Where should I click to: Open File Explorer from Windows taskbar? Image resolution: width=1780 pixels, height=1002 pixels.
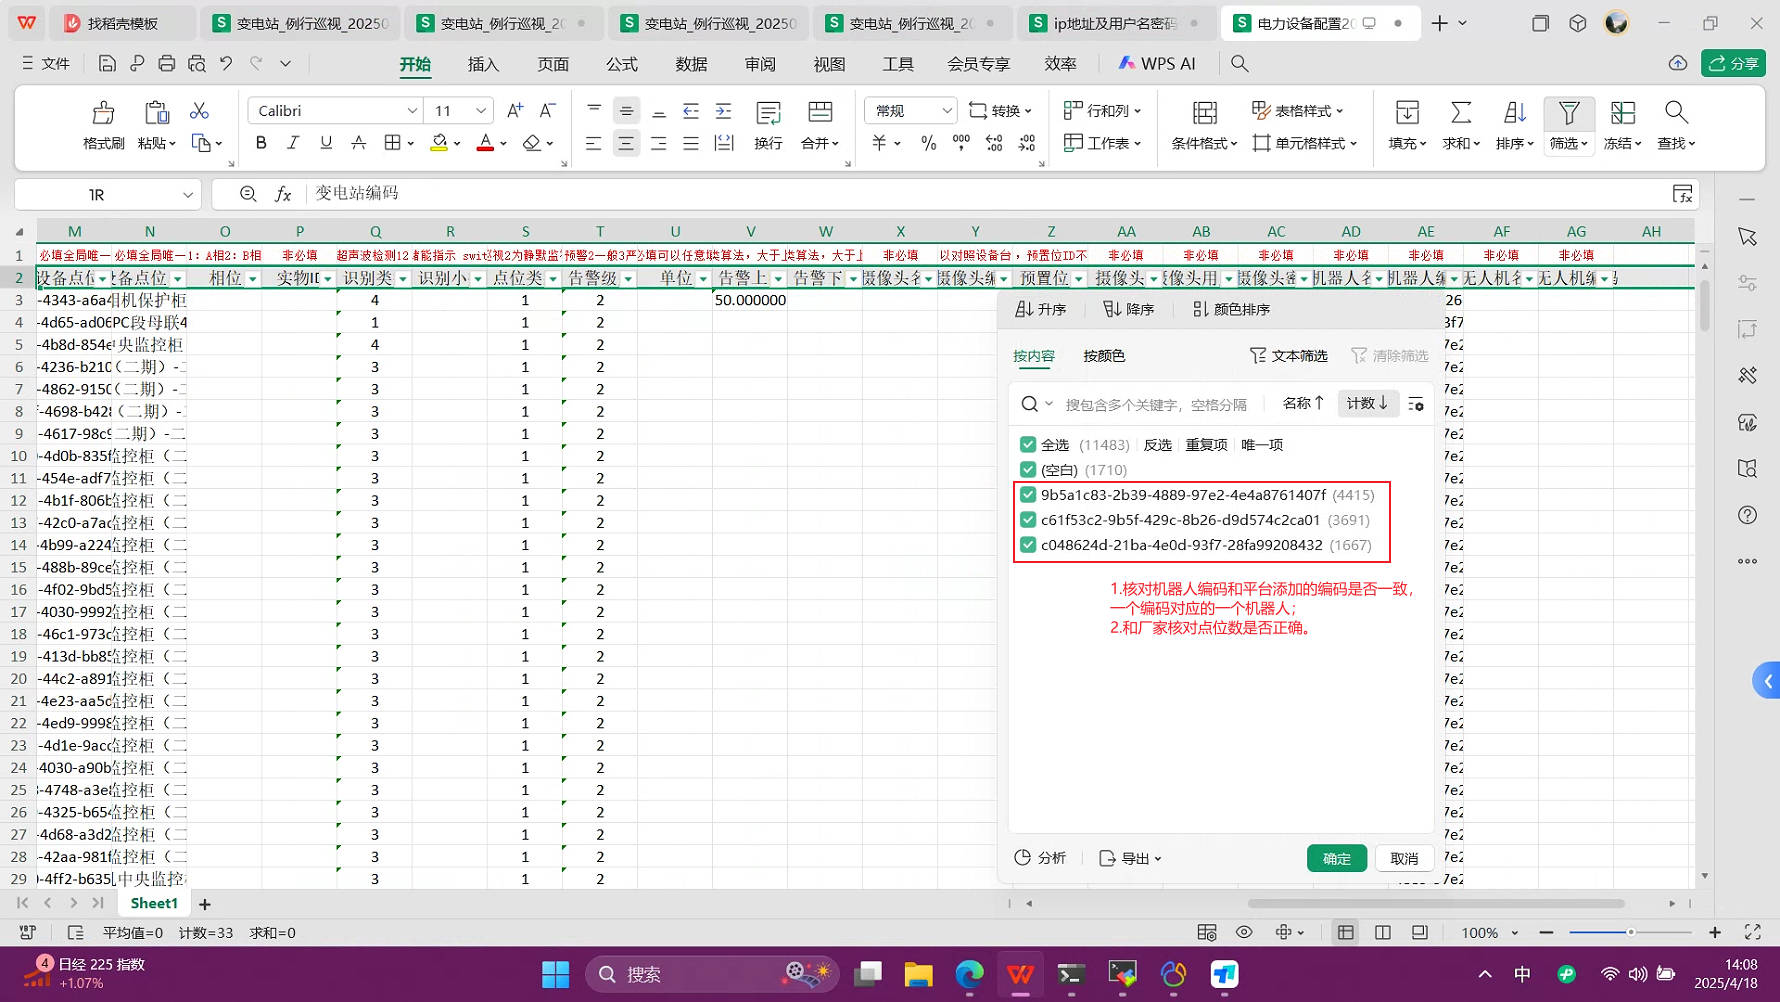pos(918,974)
